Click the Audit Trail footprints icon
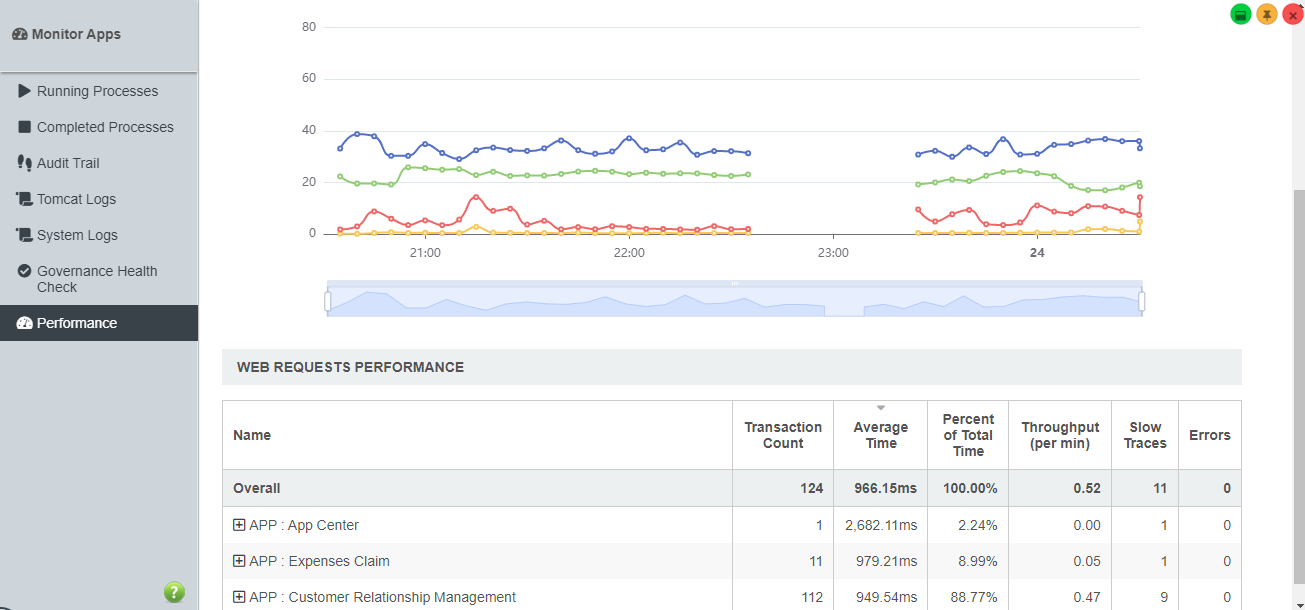This screenshot has width=1305, height=610. [x=25, y=163]
